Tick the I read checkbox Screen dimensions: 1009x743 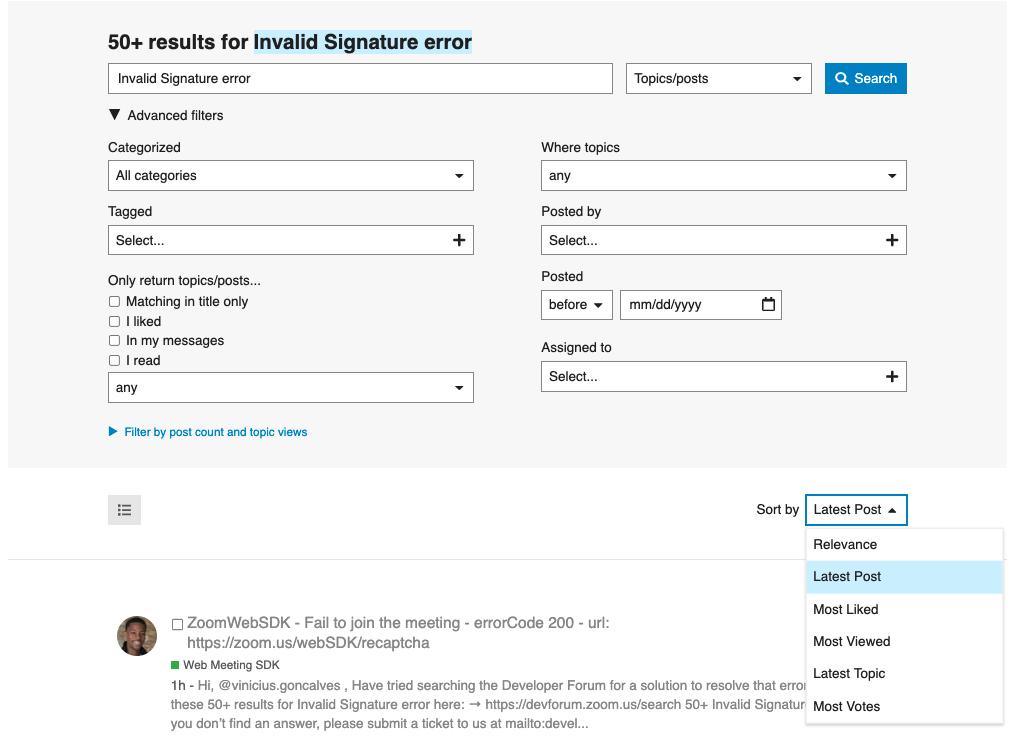click(114, 361)
